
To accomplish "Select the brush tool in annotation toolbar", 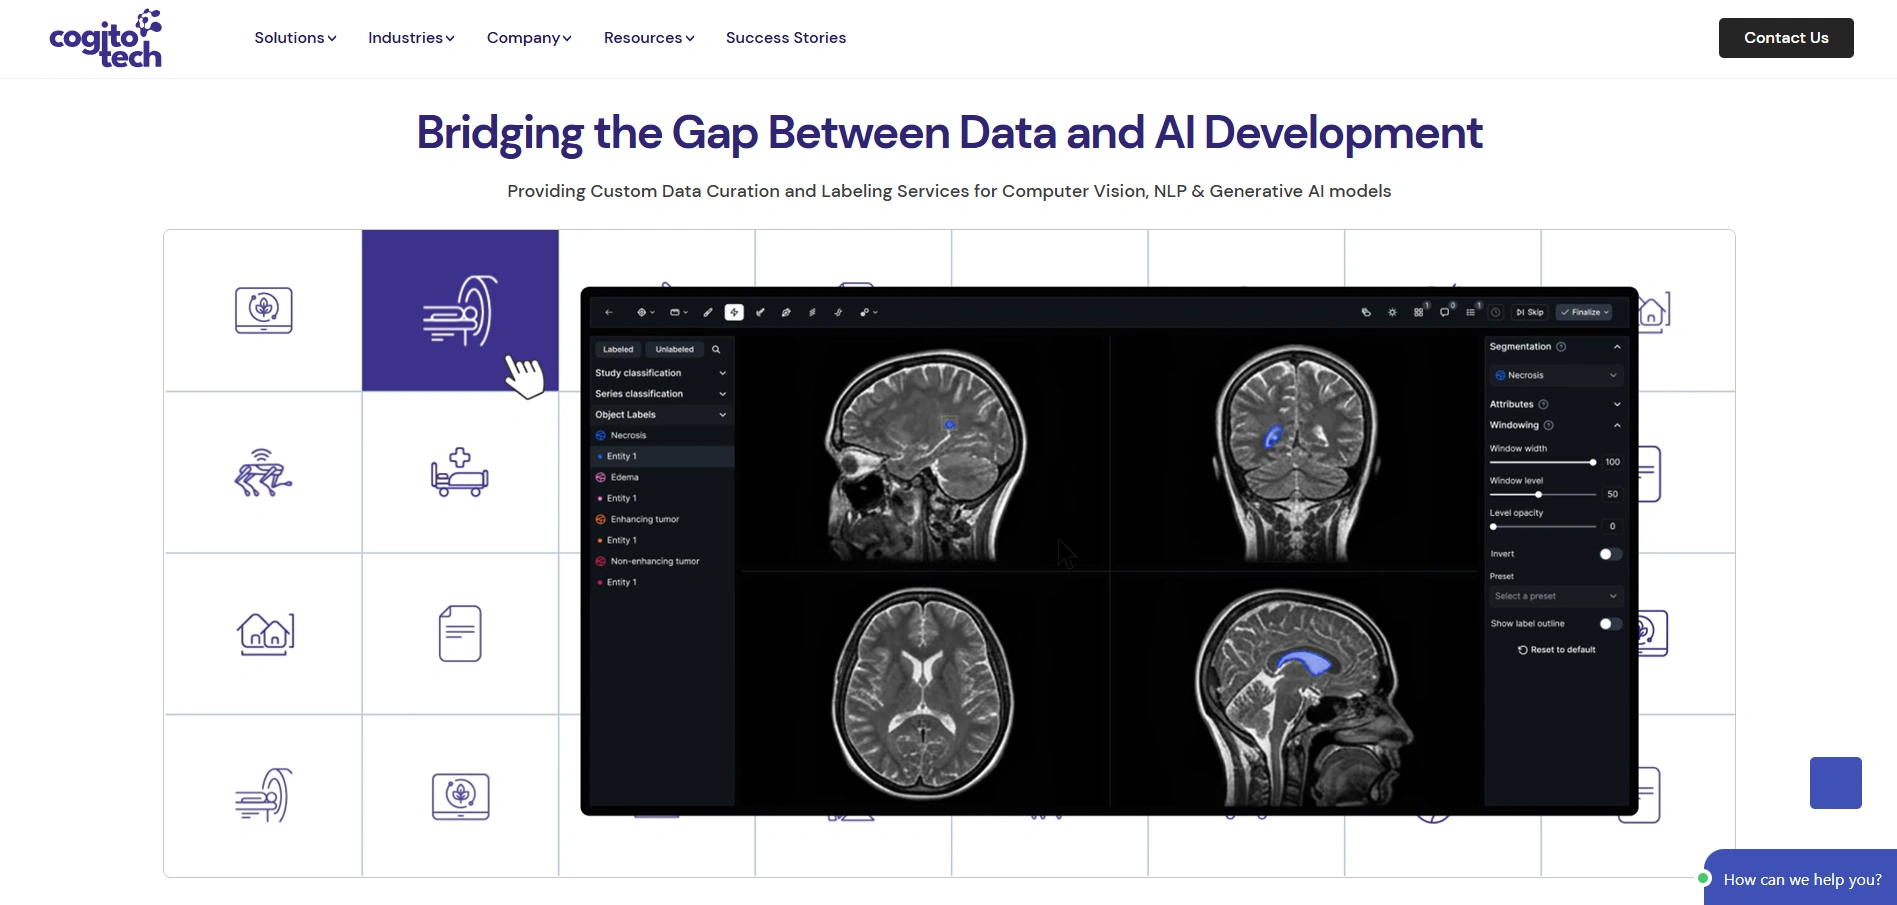I will tap(708, 312).
